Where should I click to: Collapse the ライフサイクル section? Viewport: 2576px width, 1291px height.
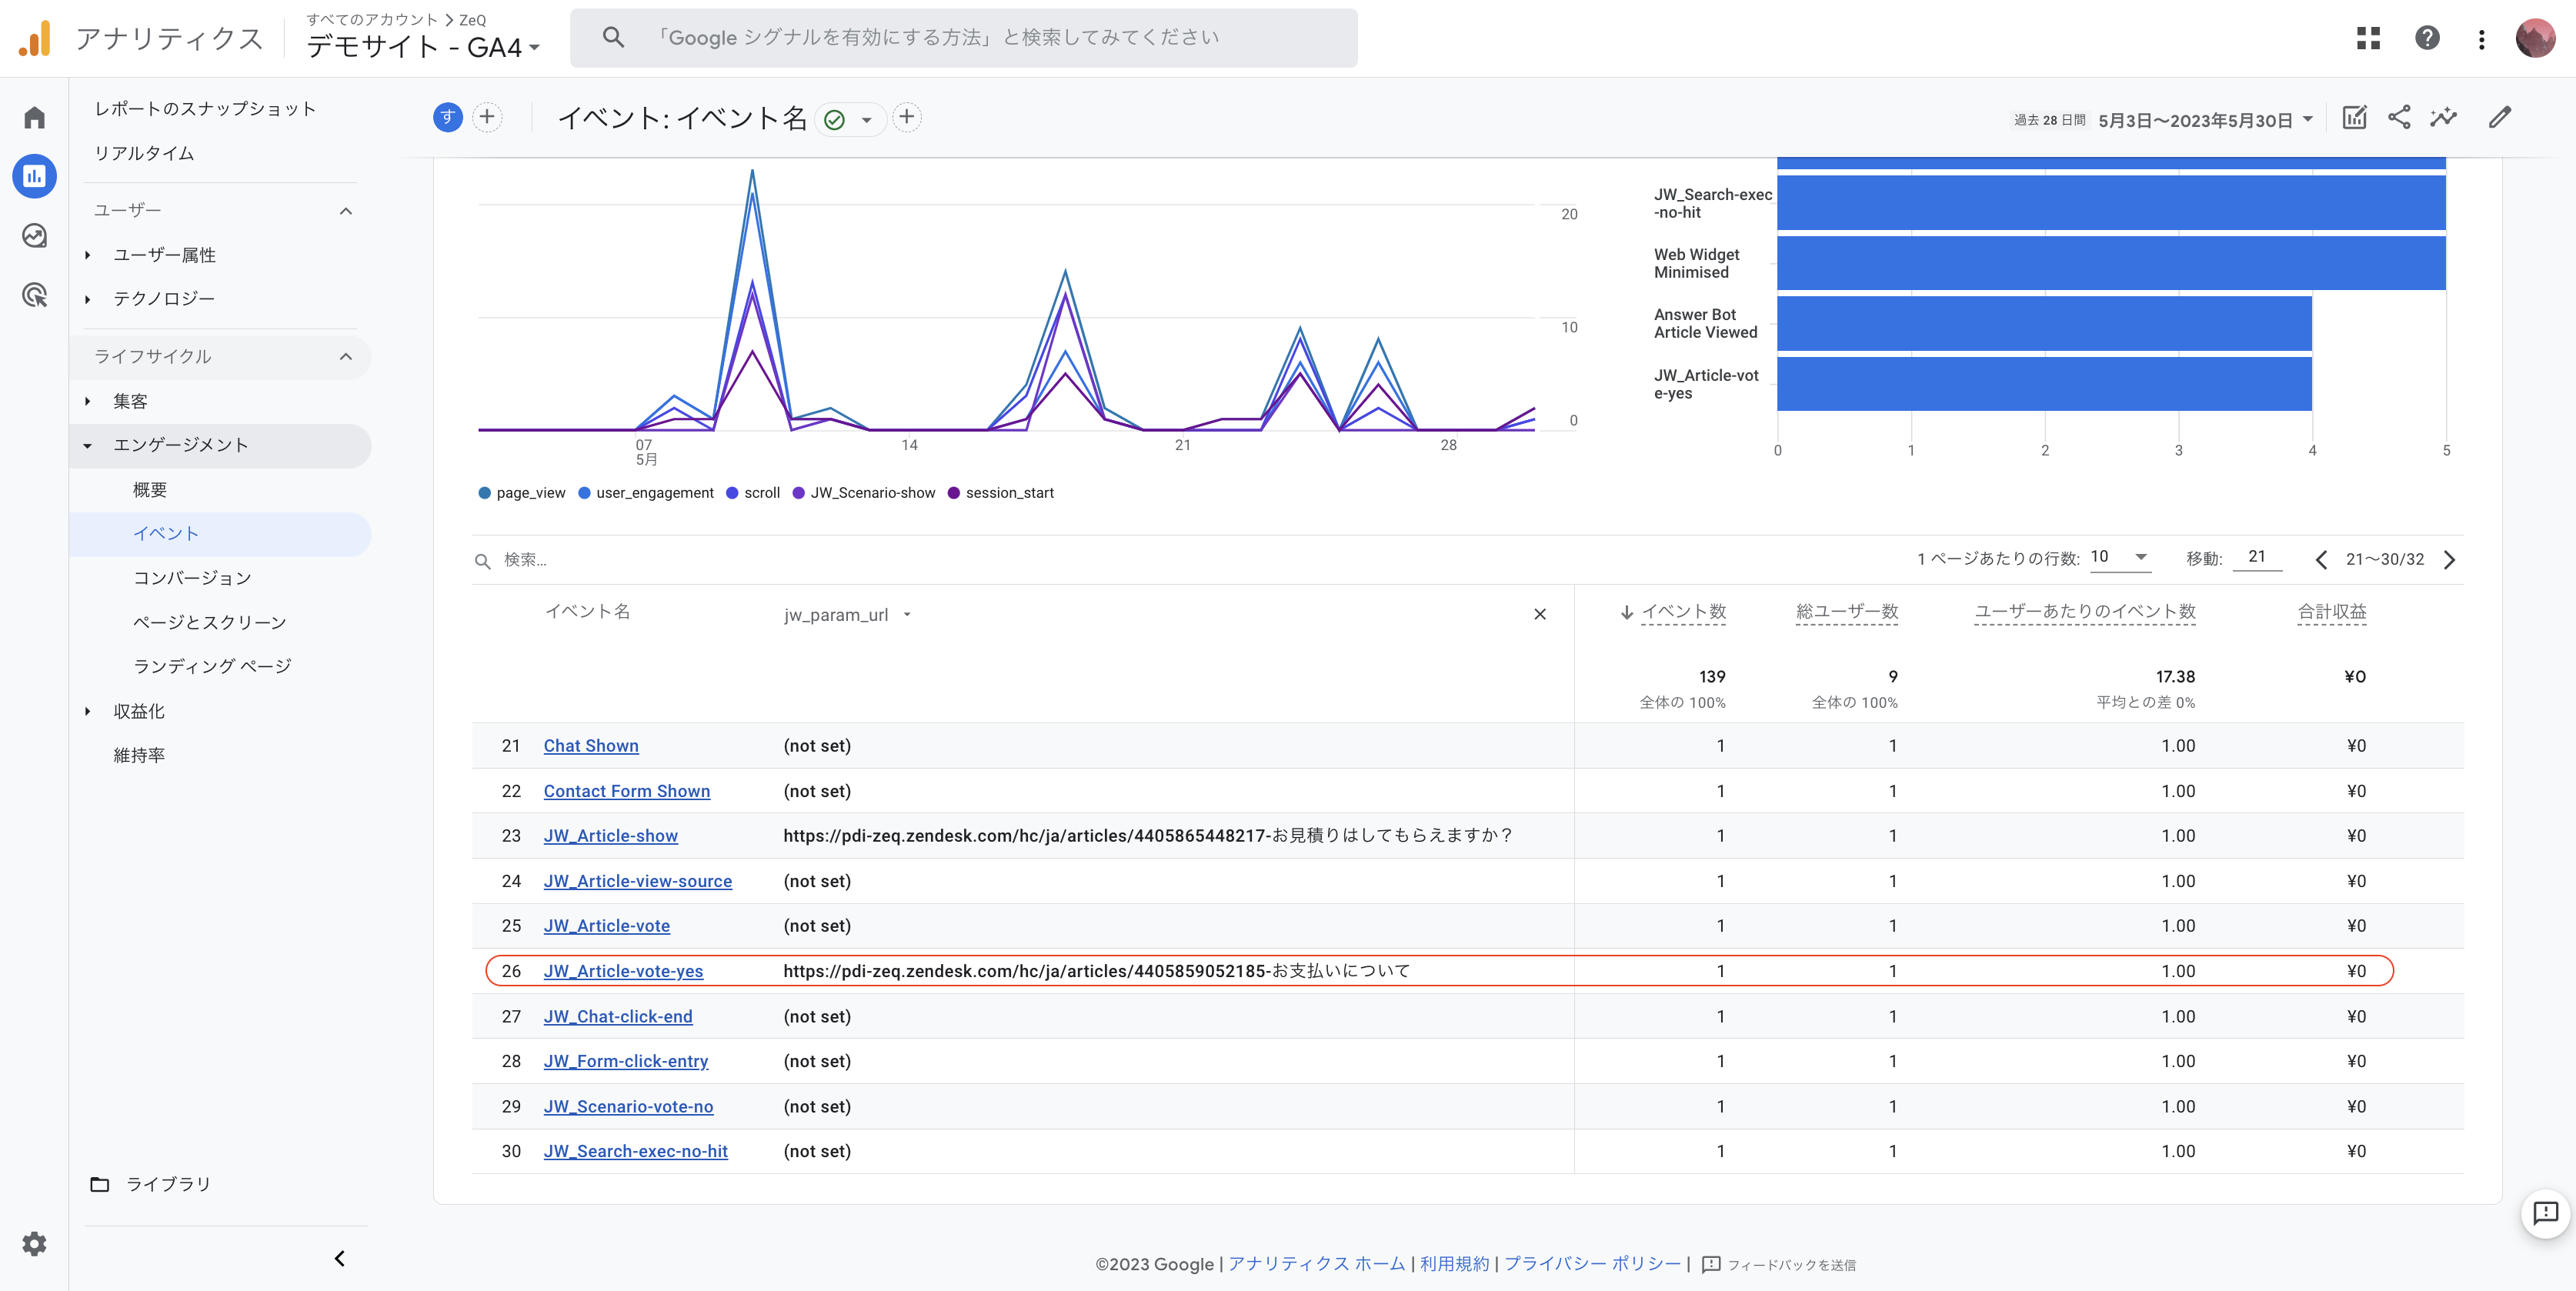(346, 356)
